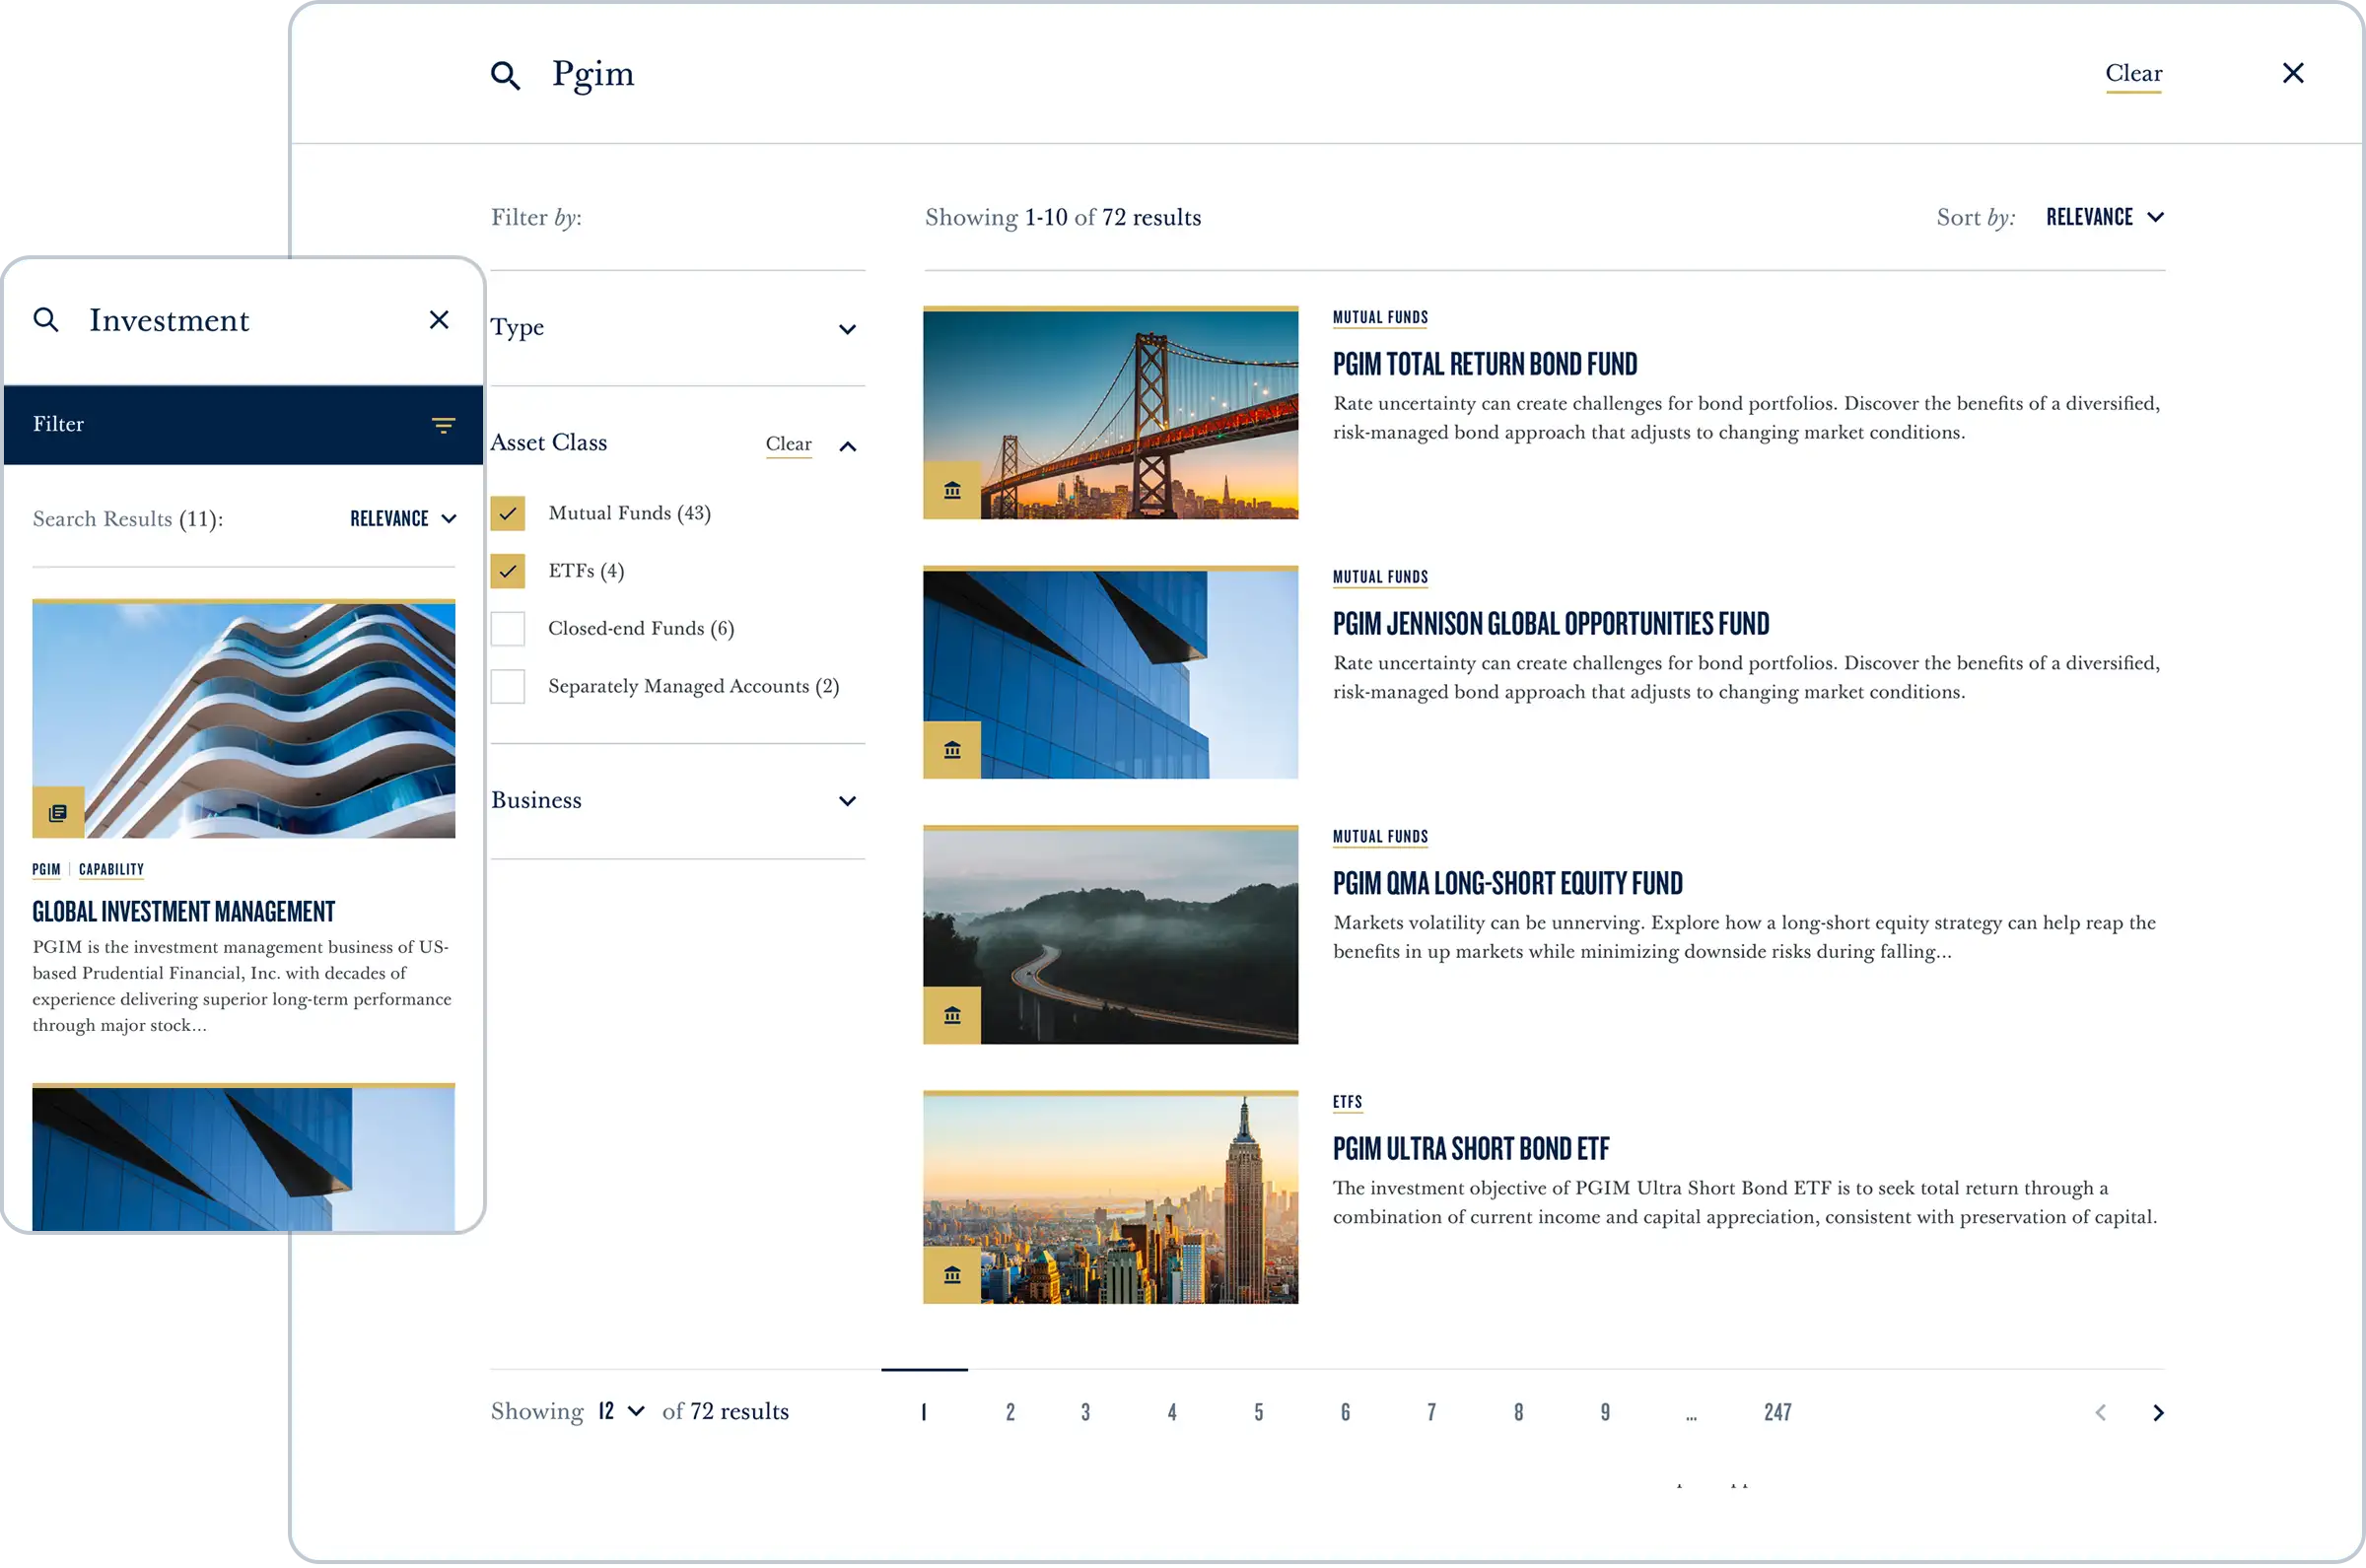Go to page 5 of results
Viewport: 2366px width, 1568px height.
(x=1259, y=1413)
